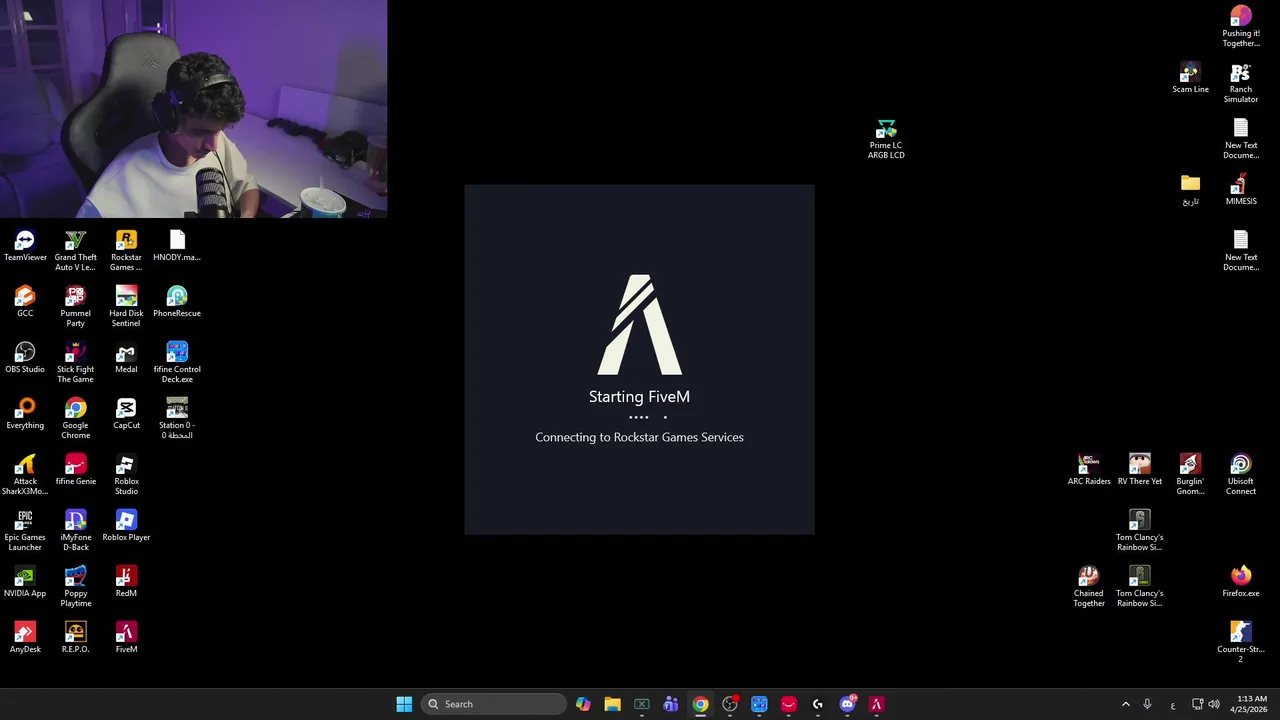The width and height of the screenshot is (1280, 720).
Task: Select the Scam Line desktop icon
Action: 1190,79
